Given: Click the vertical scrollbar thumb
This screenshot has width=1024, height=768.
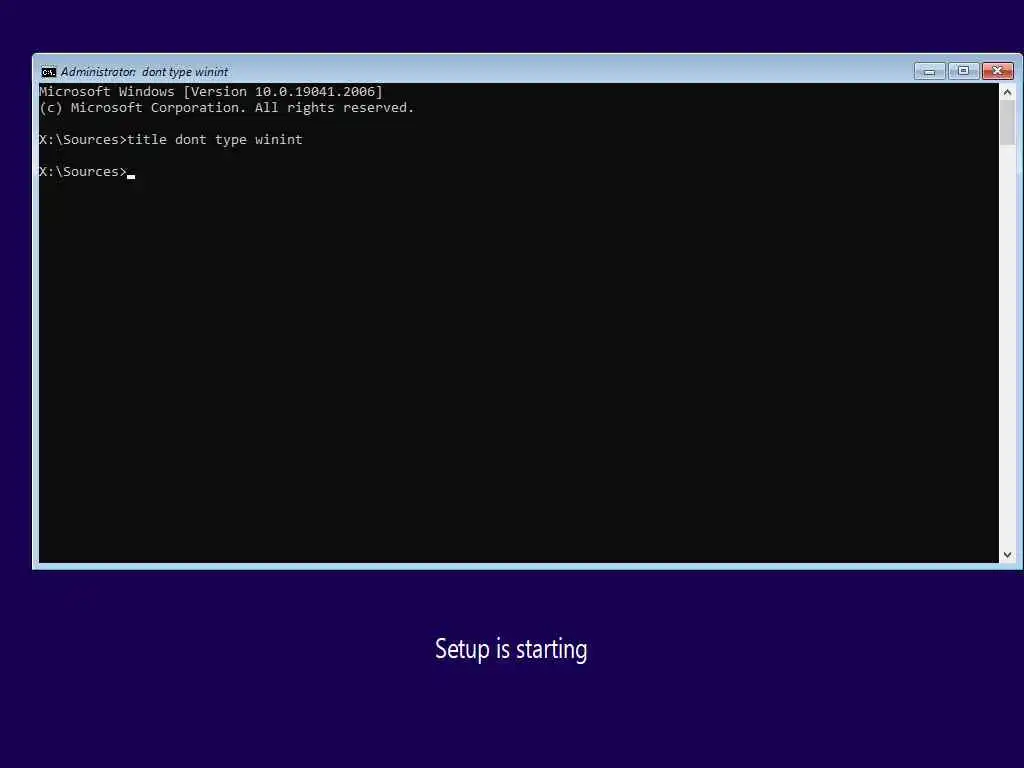Looking at the screenshot, I should tap(1007, 123).
